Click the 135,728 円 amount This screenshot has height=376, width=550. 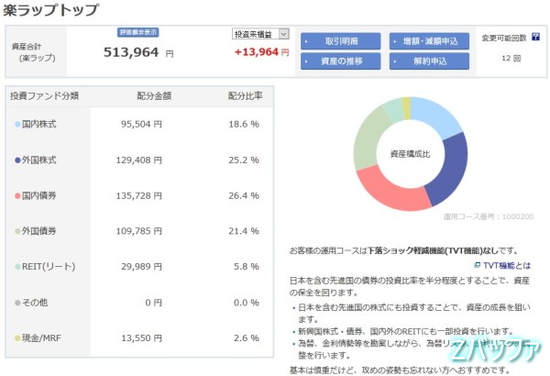(139, 196)
